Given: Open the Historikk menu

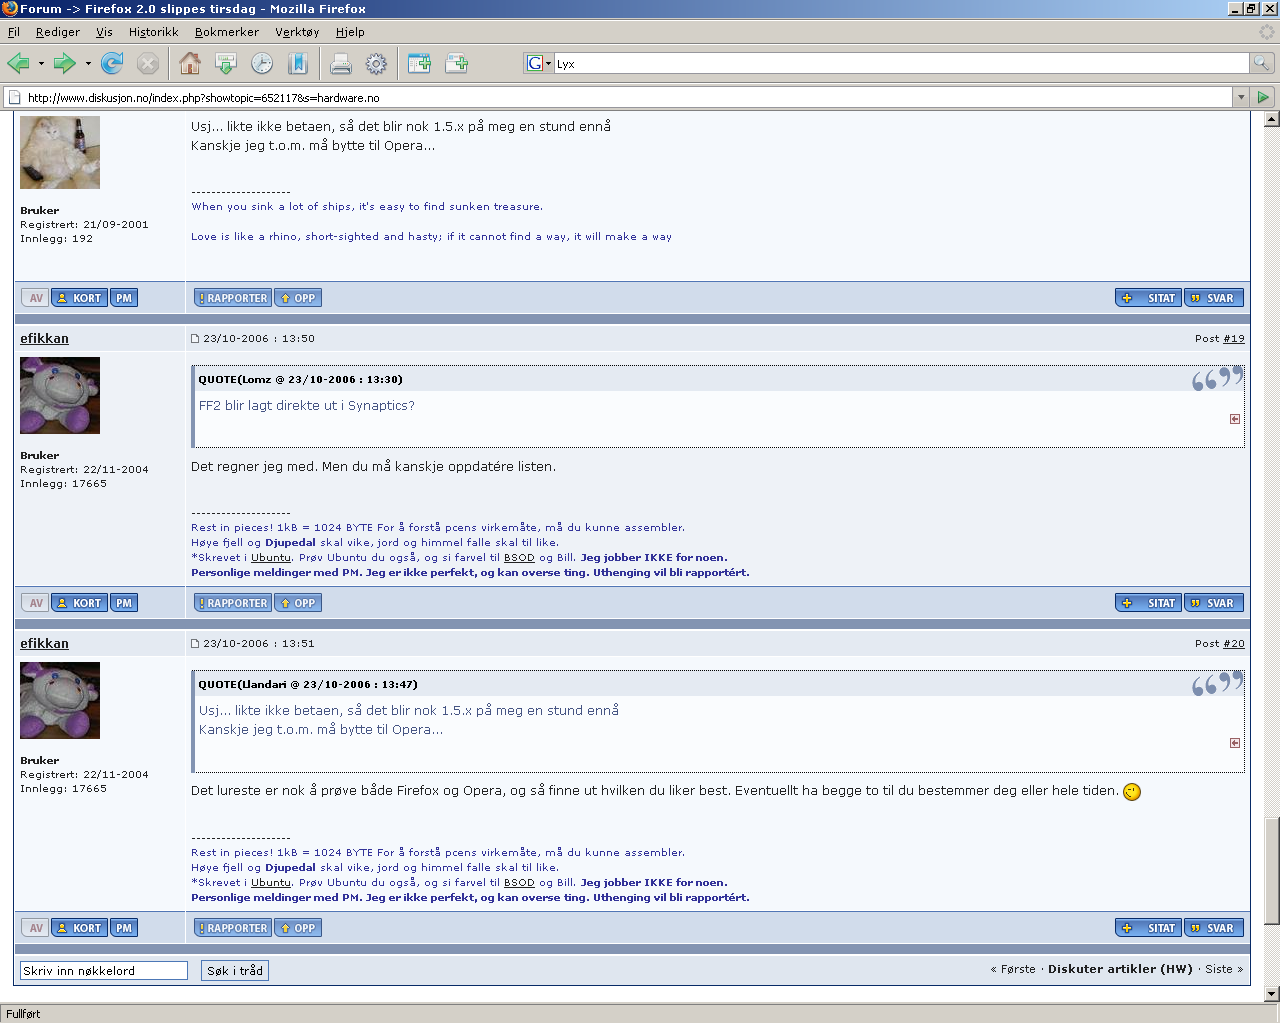Looking at the screenshot, I should (x=153, y=32).
